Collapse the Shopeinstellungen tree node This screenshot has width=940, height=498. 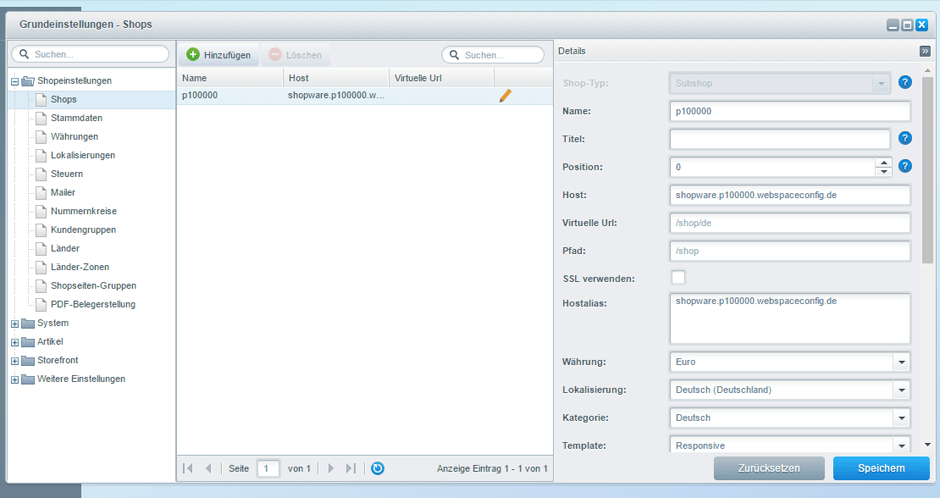pyautogui.click(x=15, y=82)
